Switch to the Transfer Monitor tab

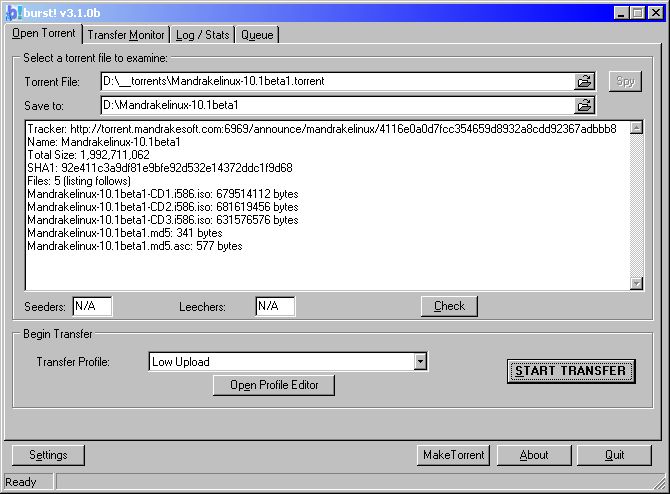click(126, 35)
